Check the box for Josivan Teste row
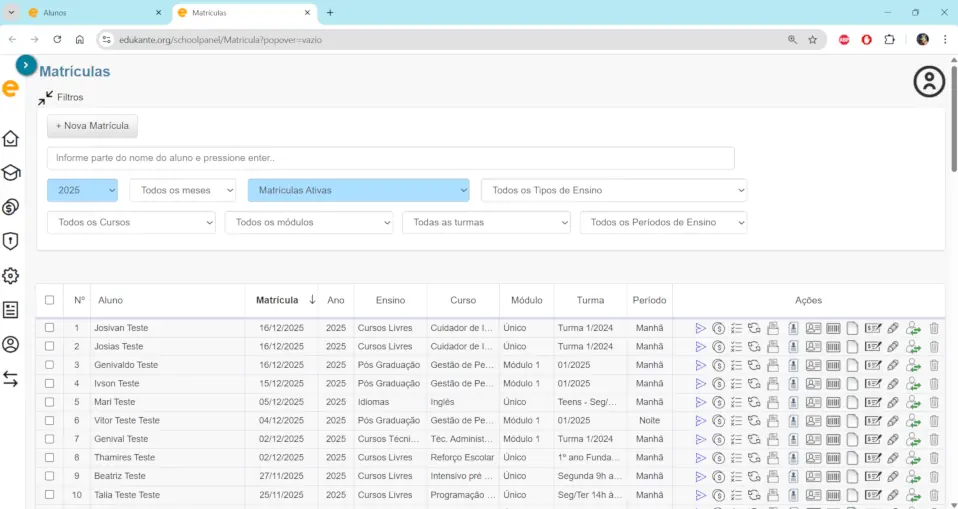The height and width of the screenshot is (509, 958). 49,328
